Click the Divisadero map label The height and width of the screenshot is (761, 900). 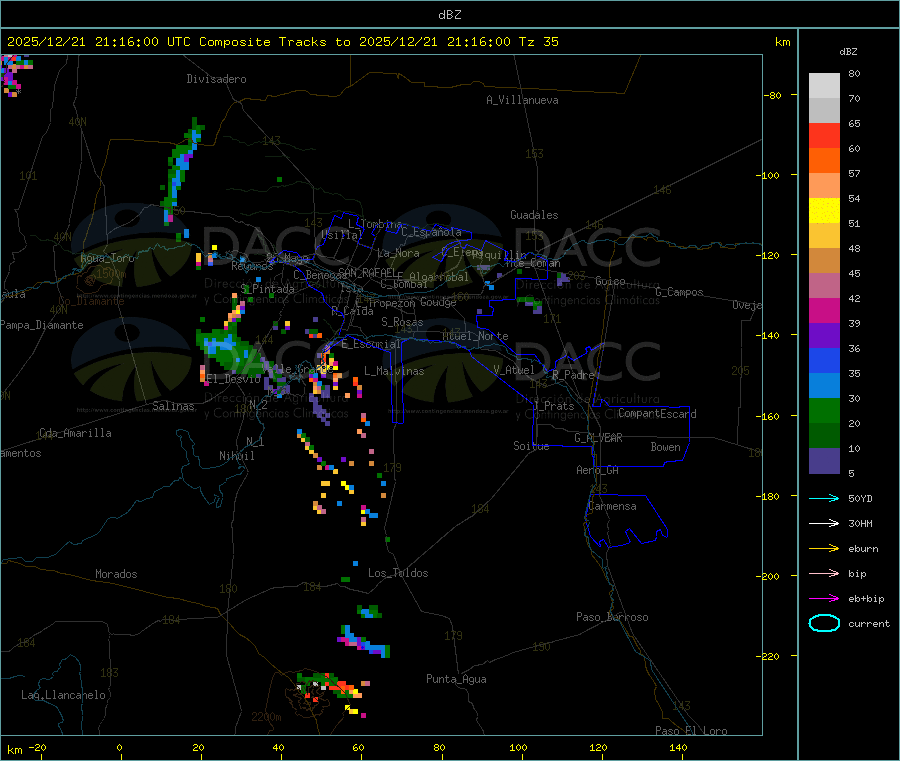216,79
